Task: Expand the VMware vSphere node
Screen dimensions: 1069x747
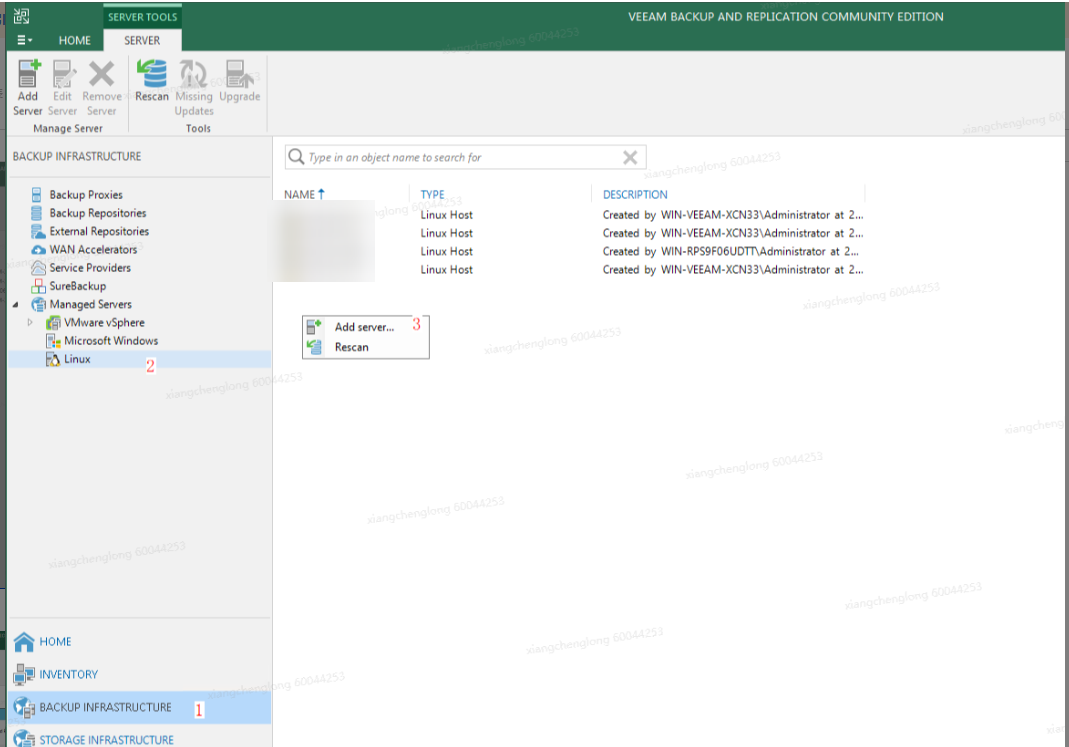Action: pos(31,323)
